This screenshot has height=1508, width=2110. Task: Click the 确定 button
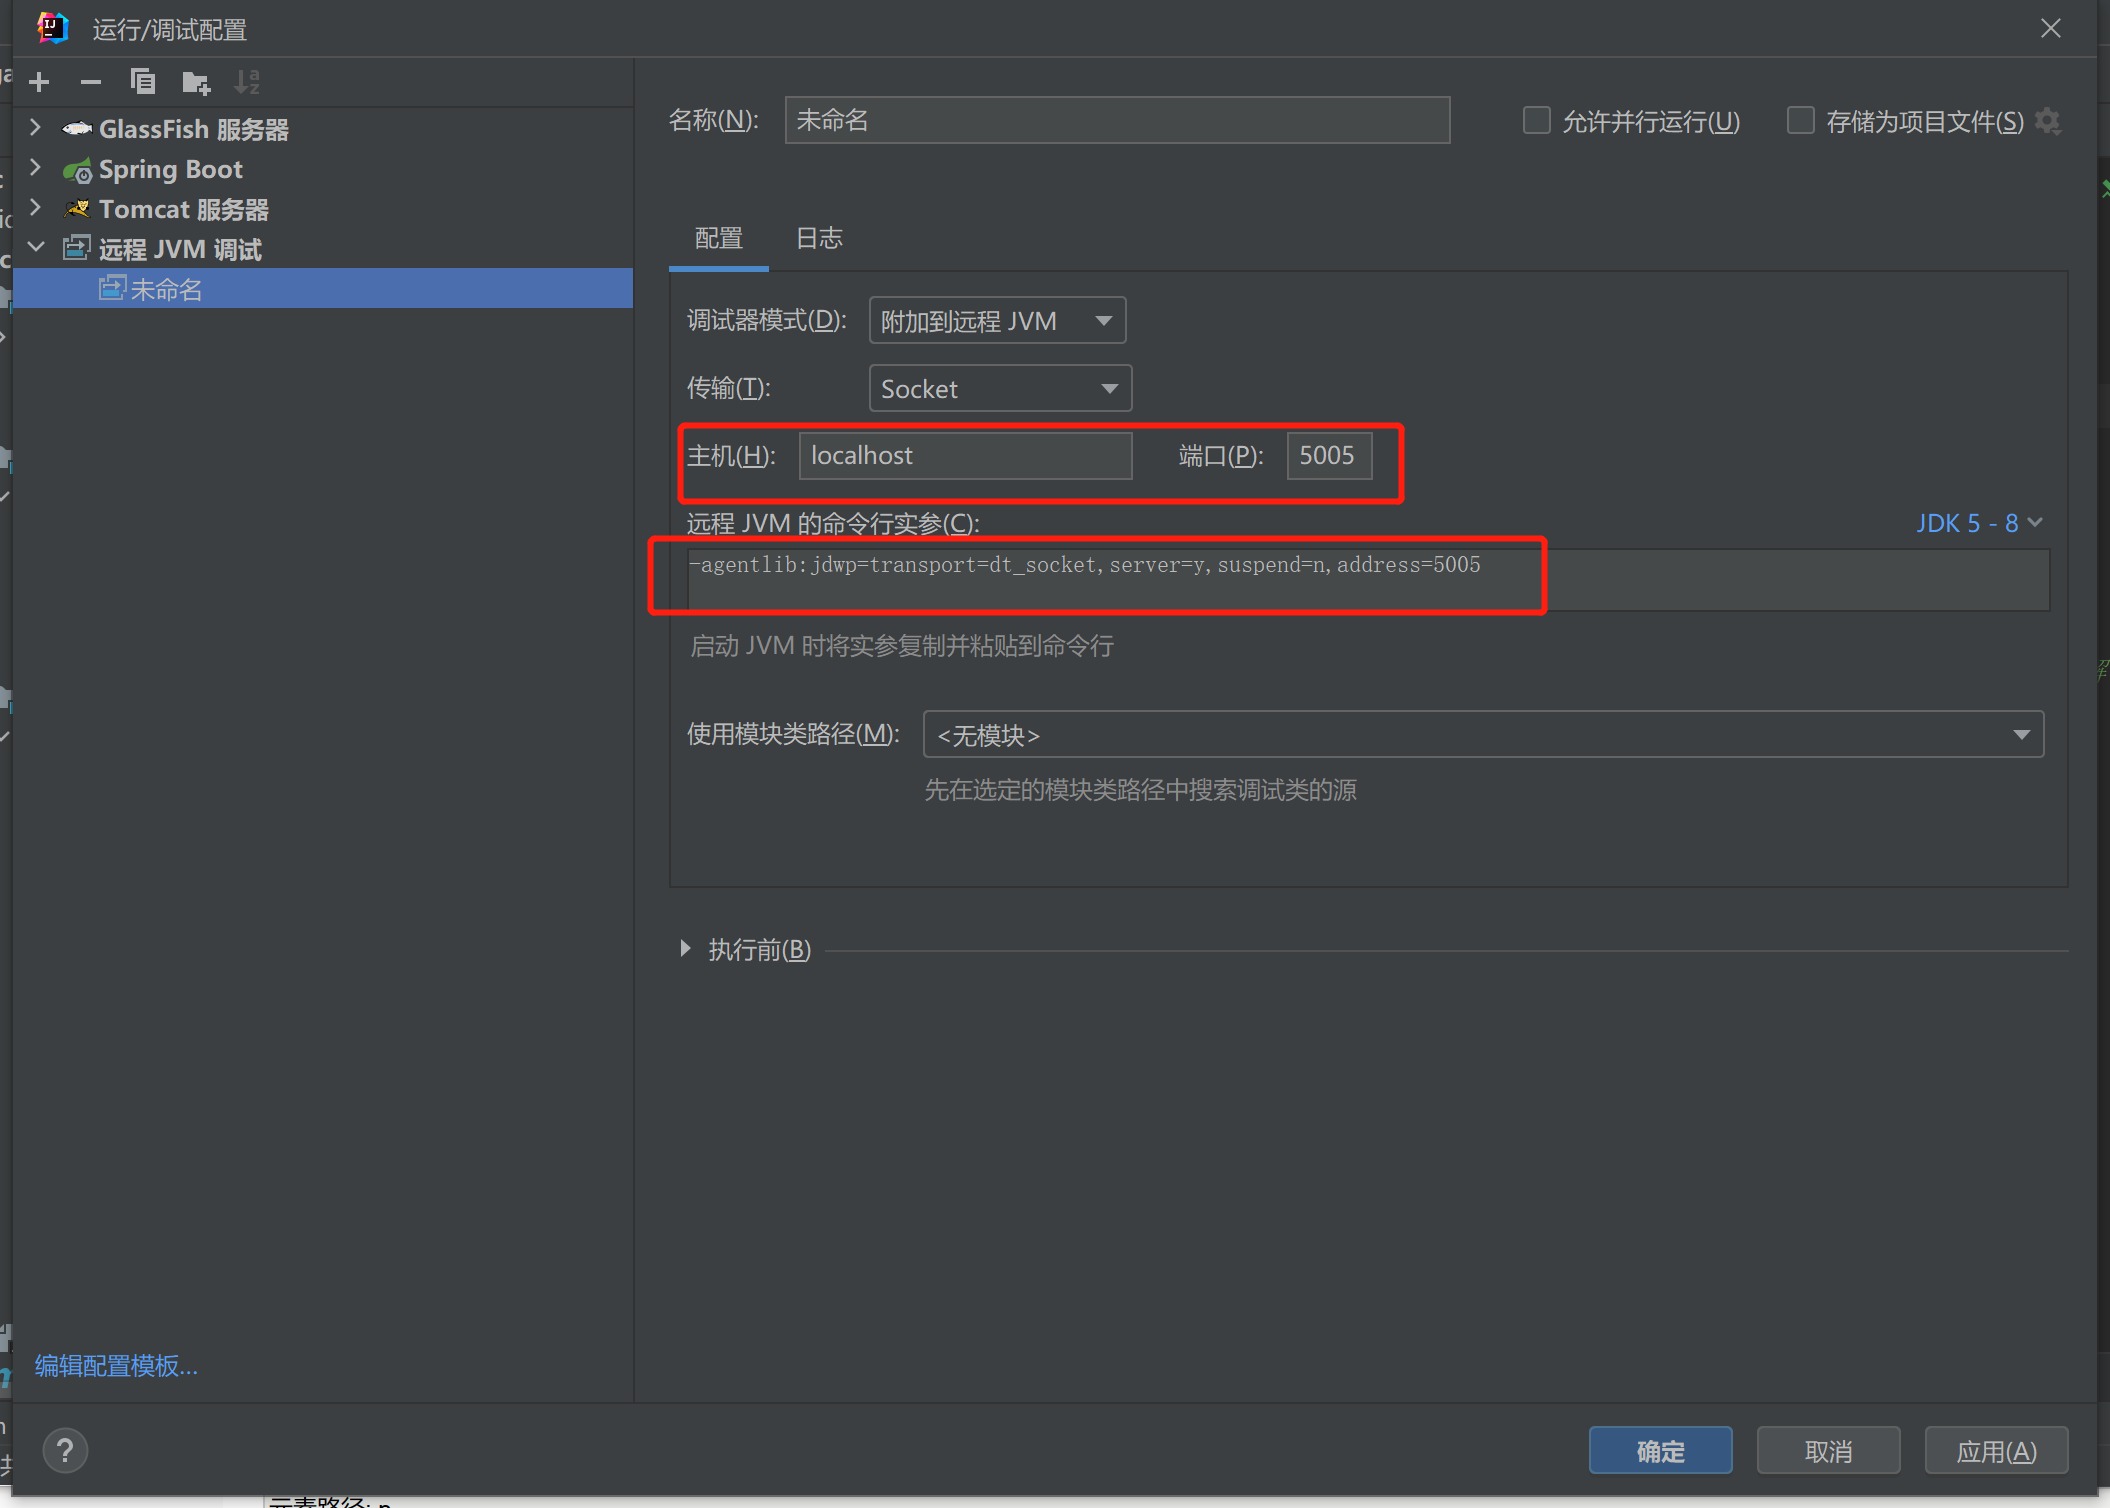(x=1660, y=1450)
